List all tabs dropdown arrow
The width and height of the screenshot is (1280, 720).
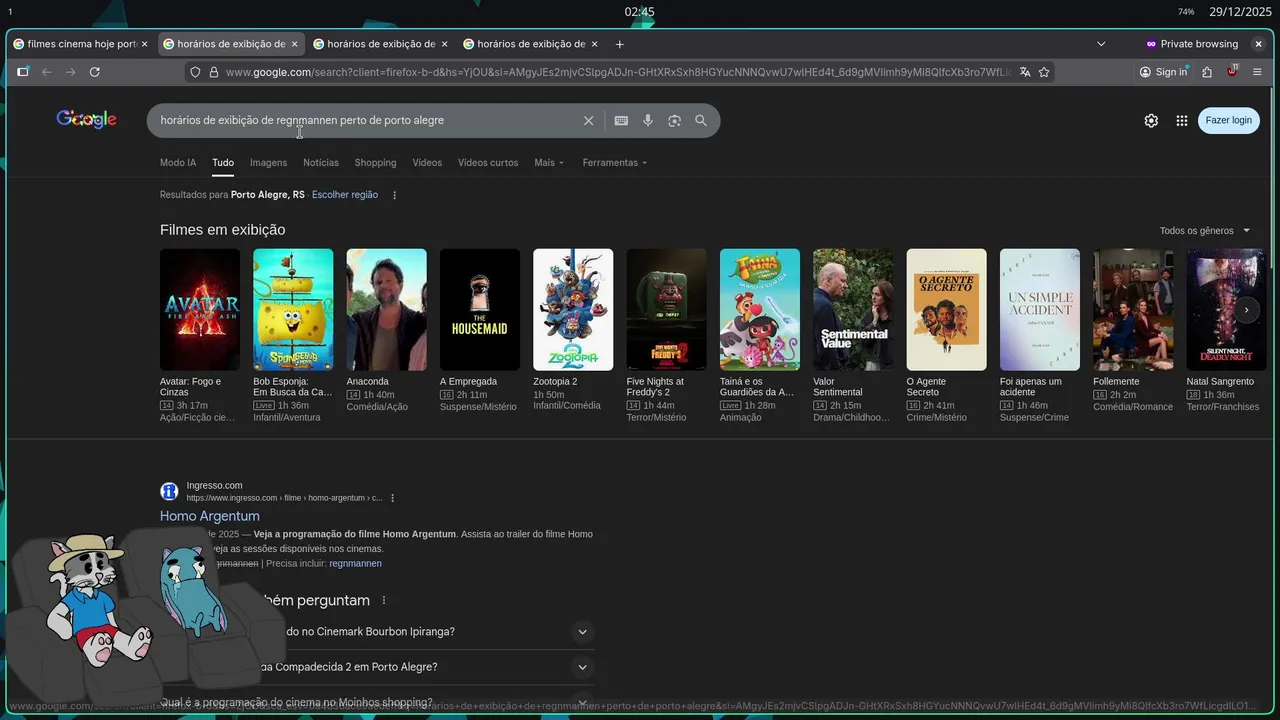click(1101, 44)
